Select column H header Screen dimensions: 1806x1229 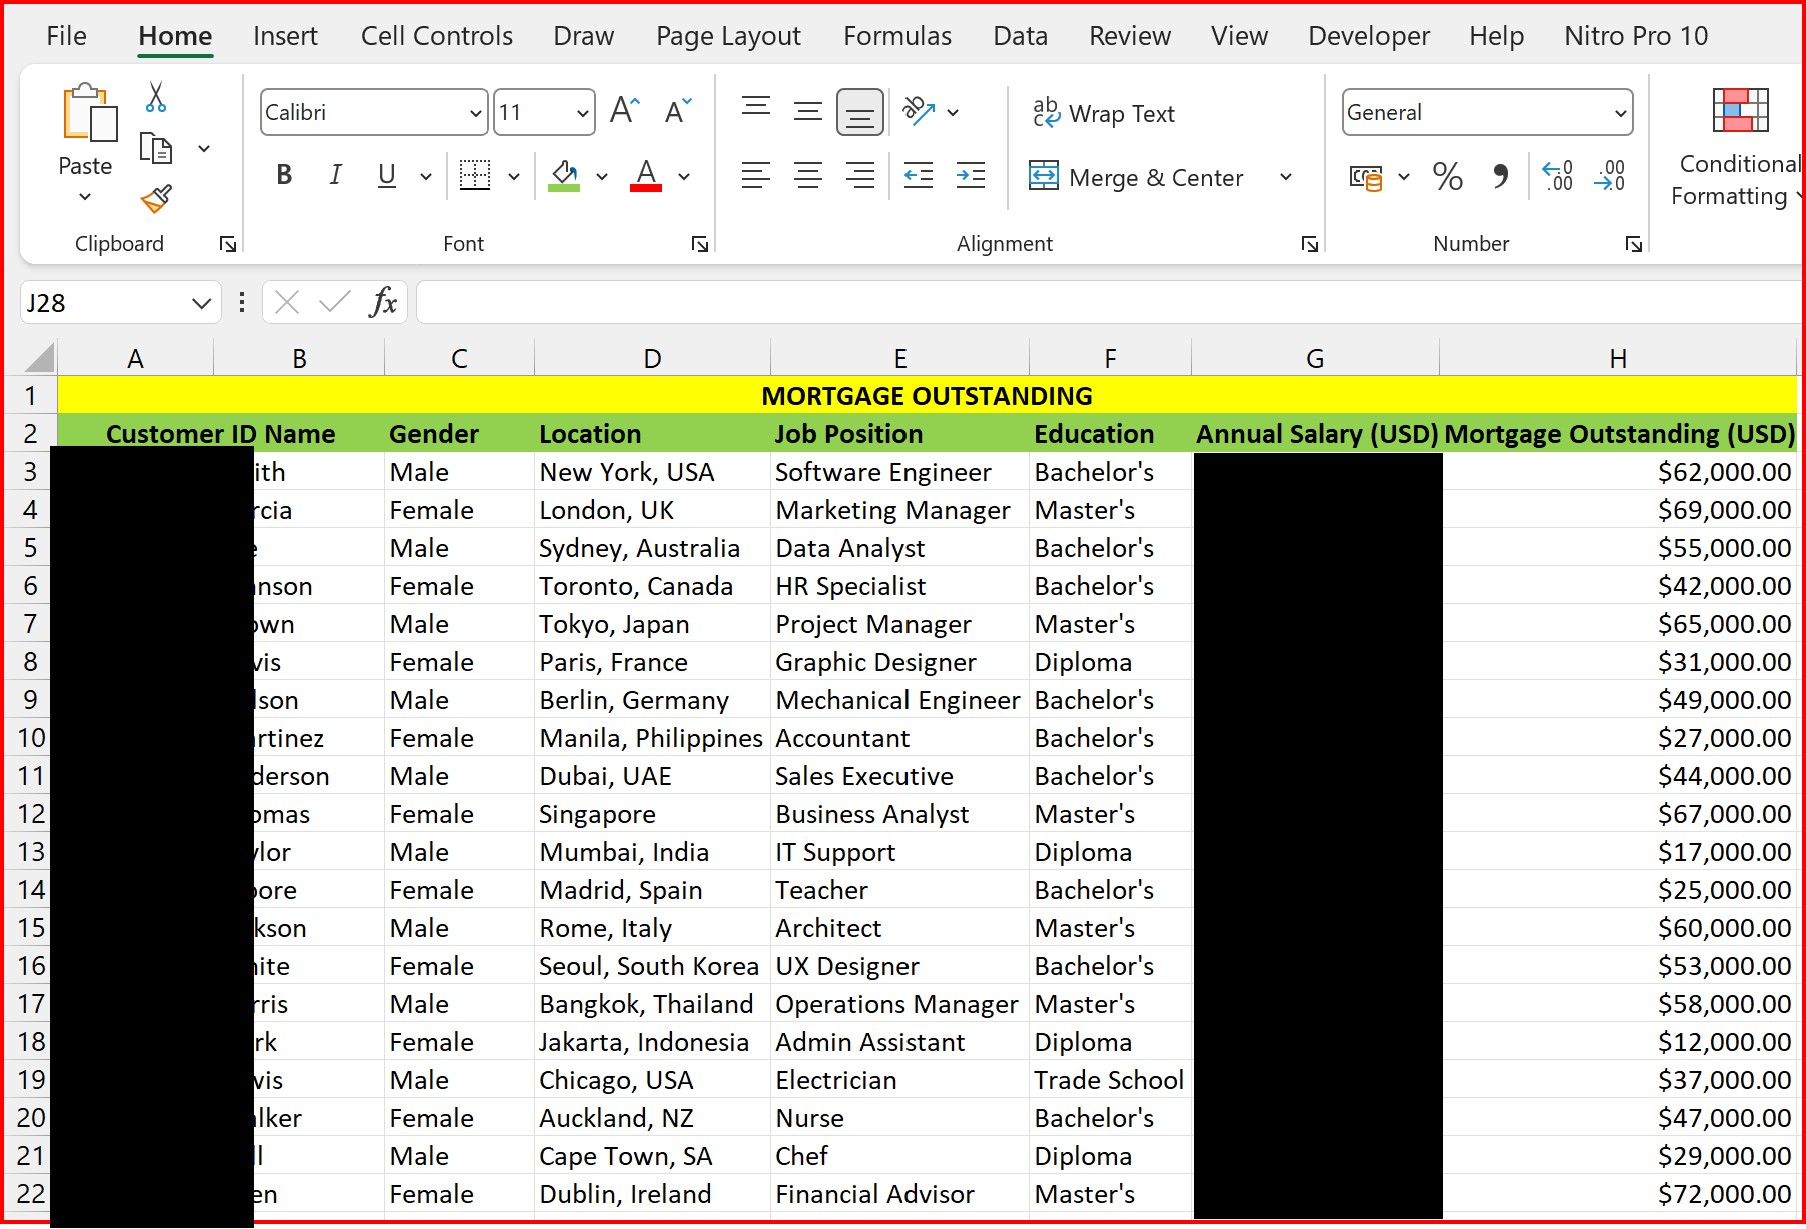1618,358
